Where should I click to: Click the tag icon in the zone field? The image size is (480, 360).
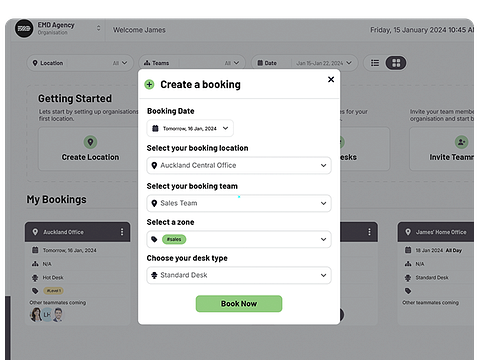tap(154, 239)
